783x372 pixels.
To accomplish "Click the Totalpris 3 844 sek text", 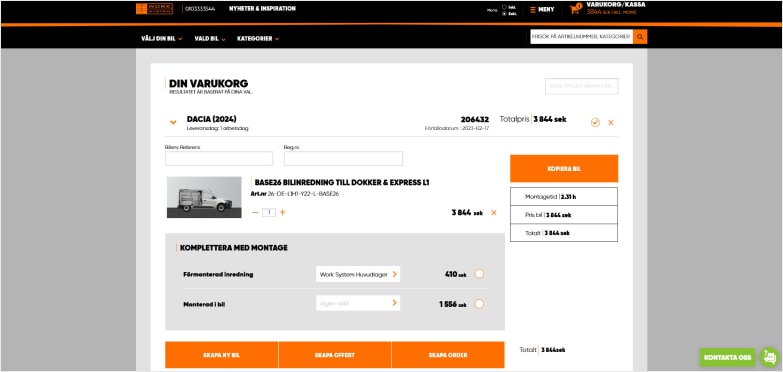I will pos(533,120).
